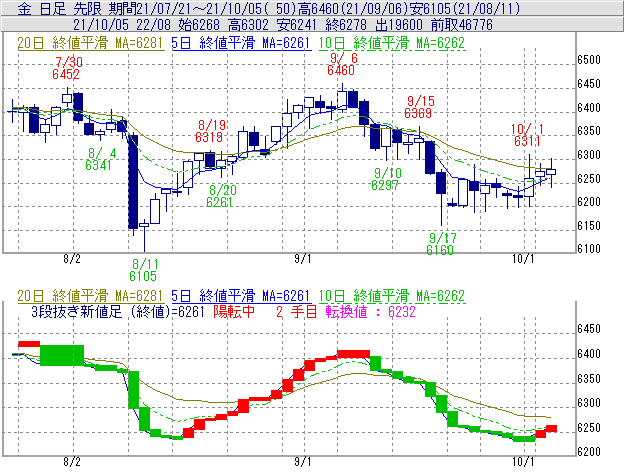Click the 8/2 date on lower chart axis
The image size is (624, 475).
click(72, 462)
